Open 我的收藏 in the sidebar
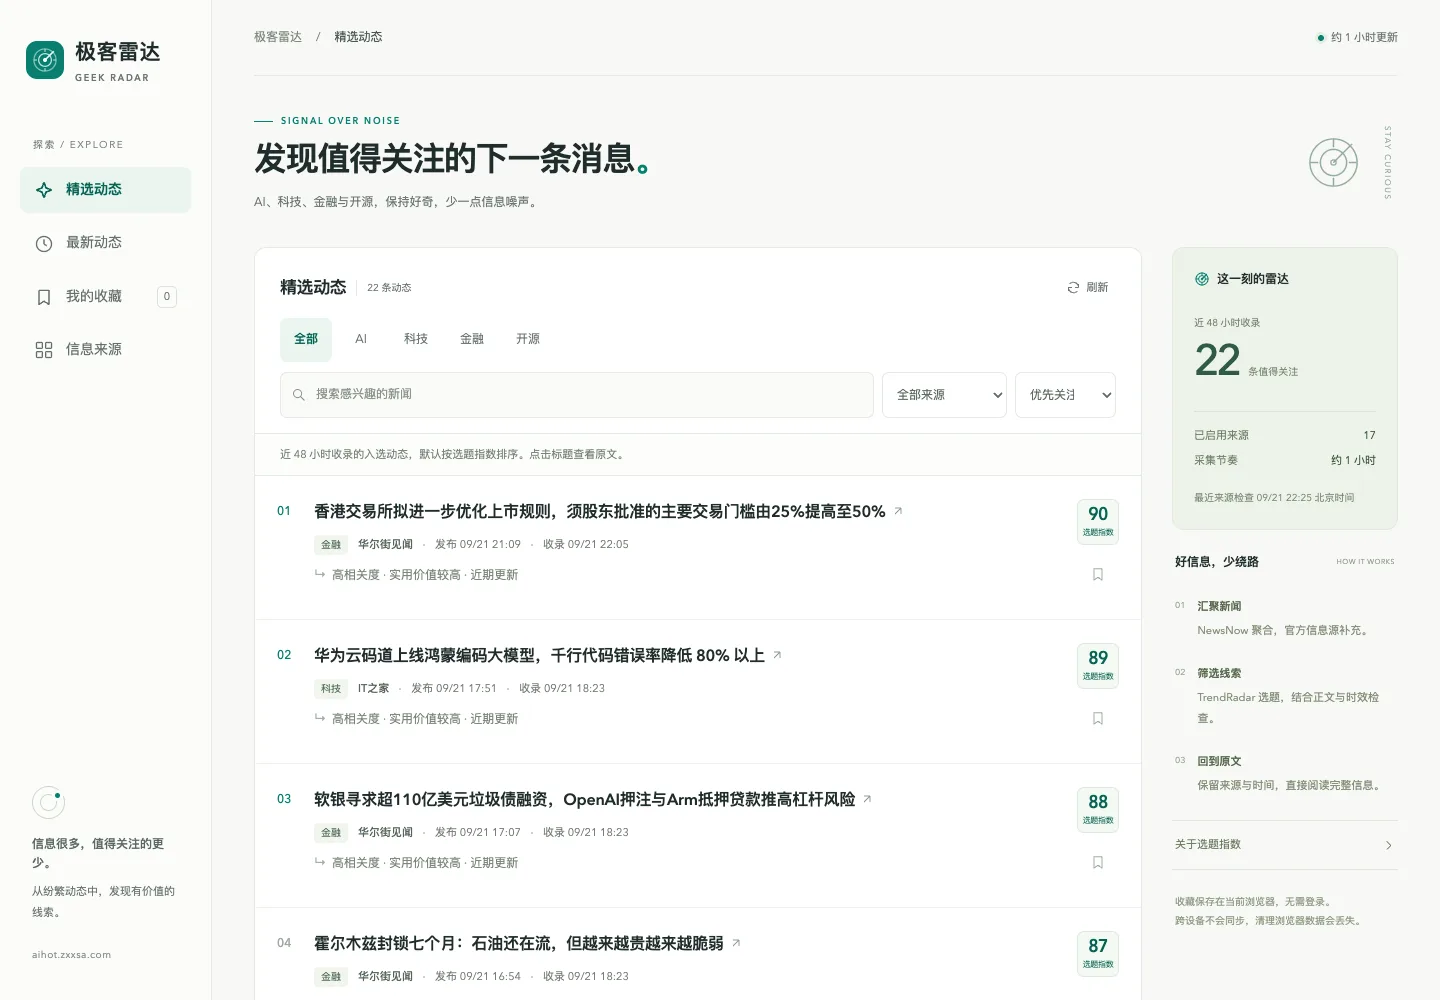 point(105,297)
